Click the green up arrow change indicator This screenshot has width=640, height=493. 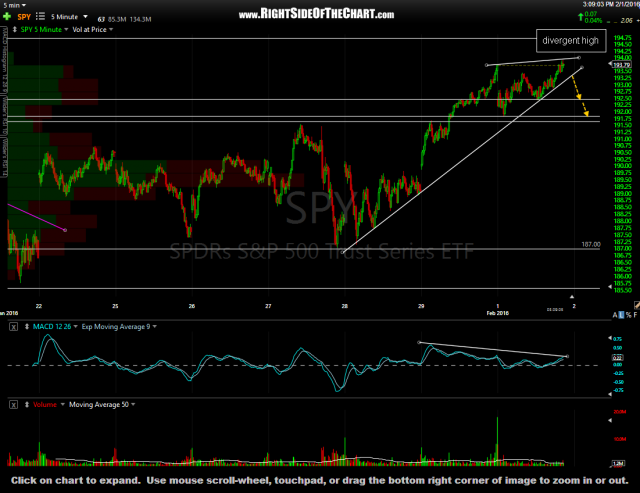click(x=580, y=17)
